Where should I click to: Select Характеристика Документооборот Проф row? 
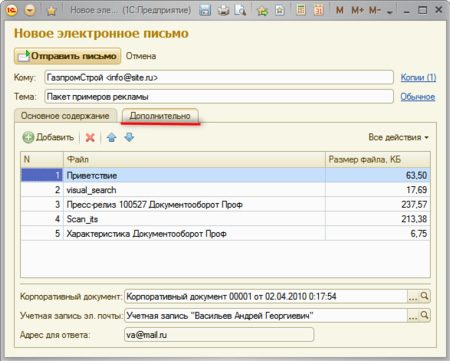(x=225, y=233)
